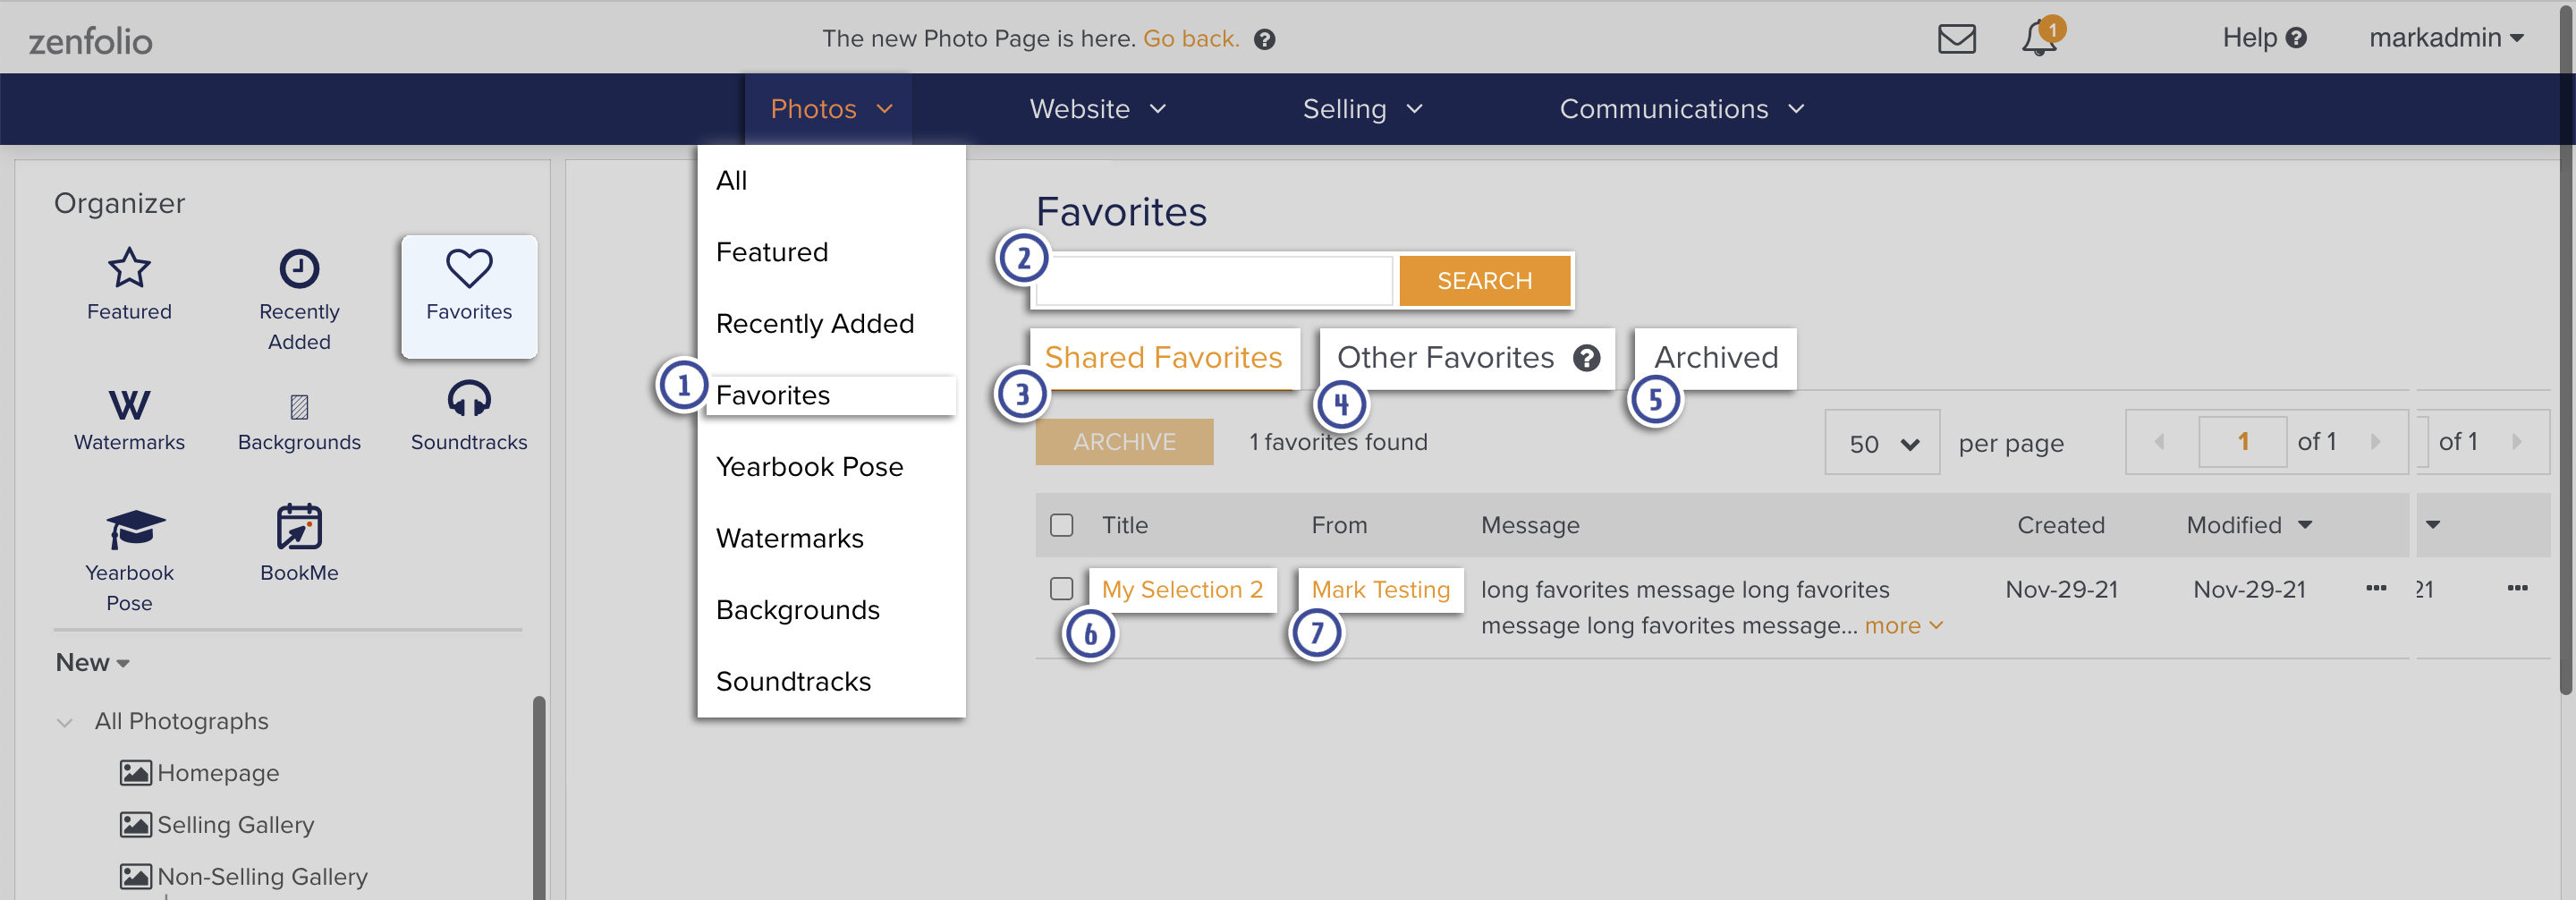
Task: Open the markadmin account dropdown
Action: coord(2445,38)
